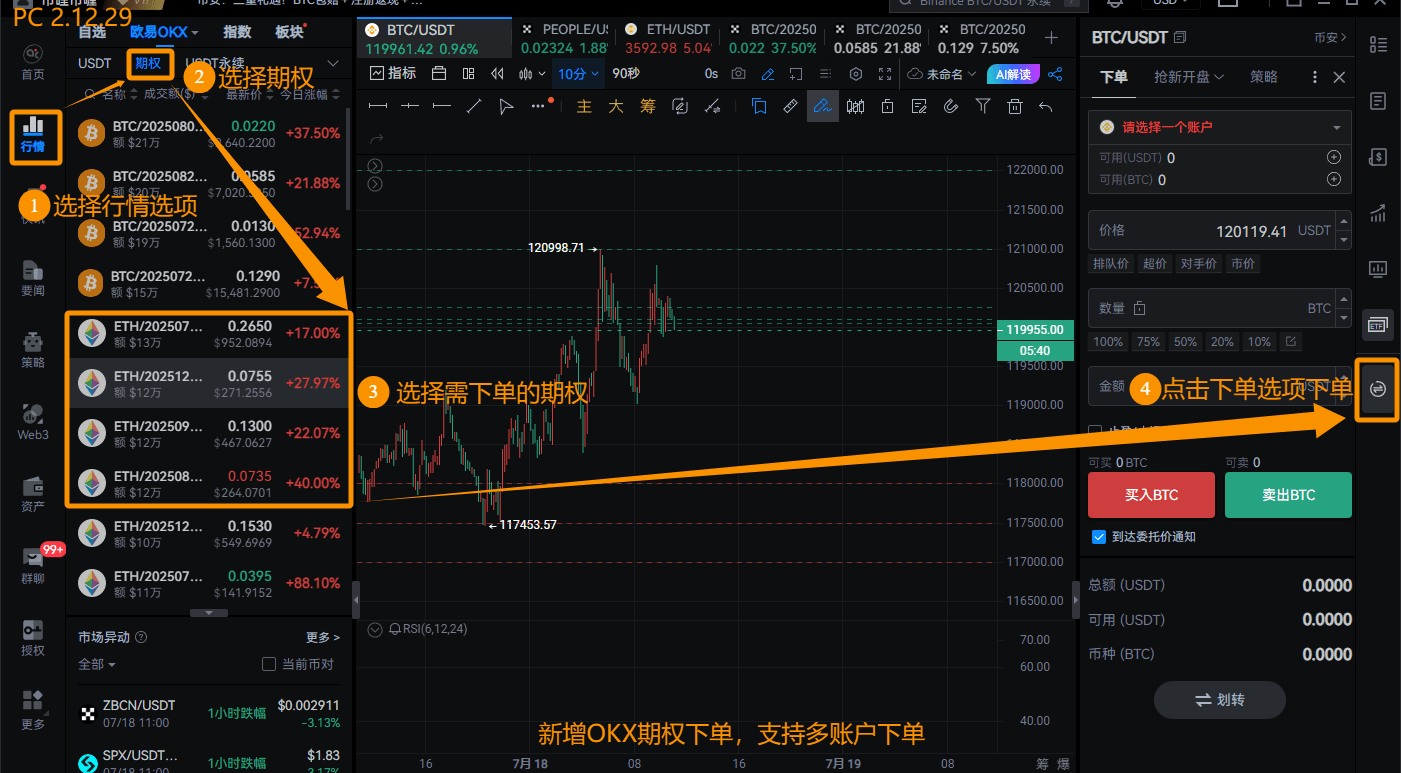Open the Web3 sidebar section

[33, 422]
